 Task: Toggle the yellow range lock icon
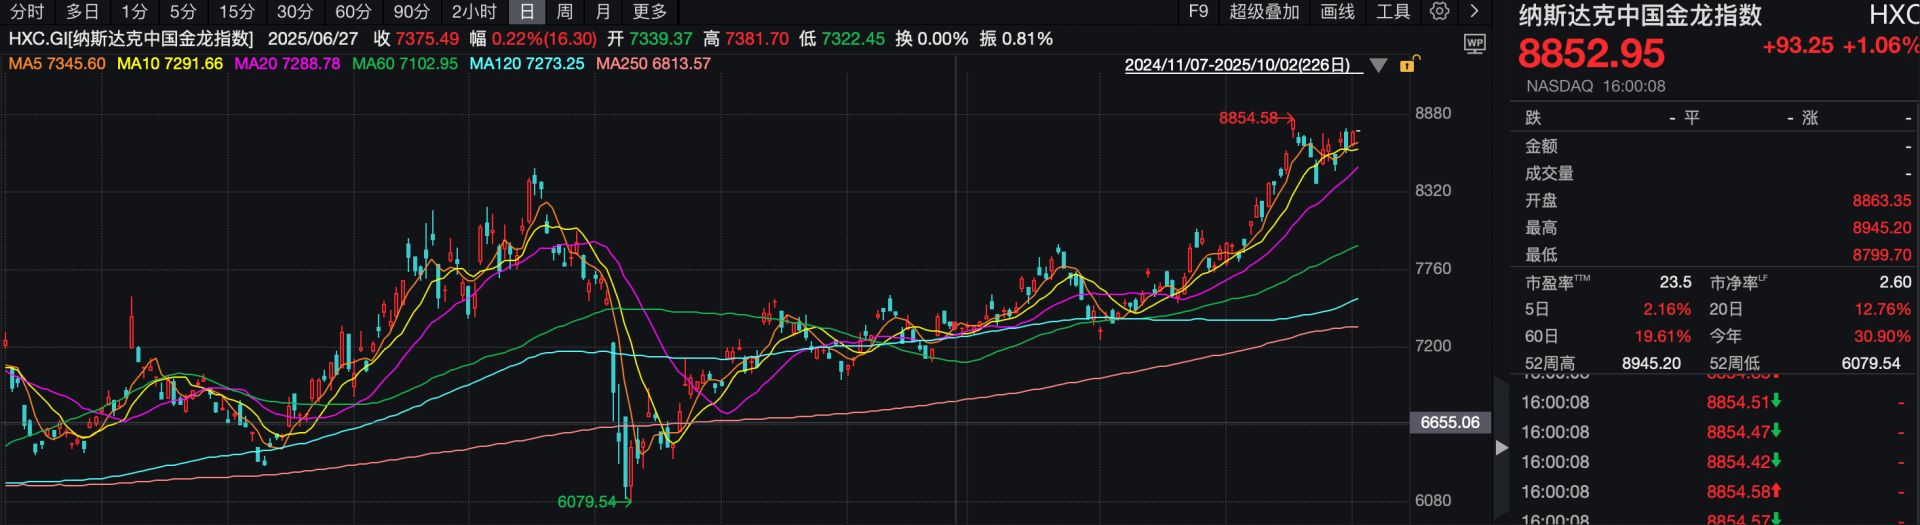click(1408, 65)
